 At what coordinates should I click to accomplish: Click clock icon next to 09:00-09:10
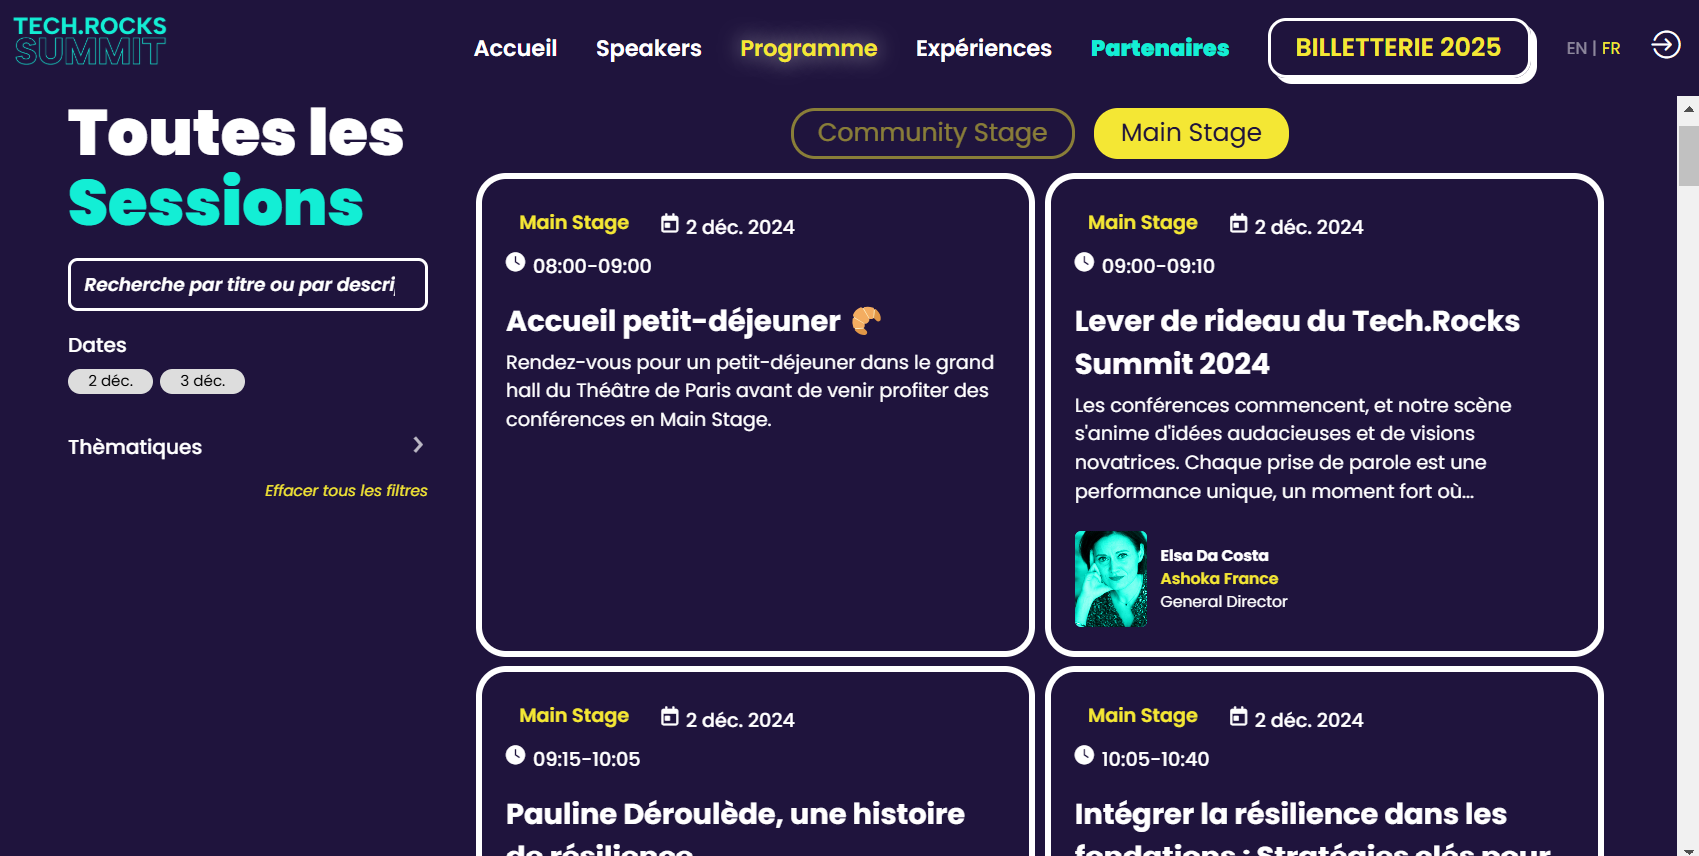pos(1084,262)
